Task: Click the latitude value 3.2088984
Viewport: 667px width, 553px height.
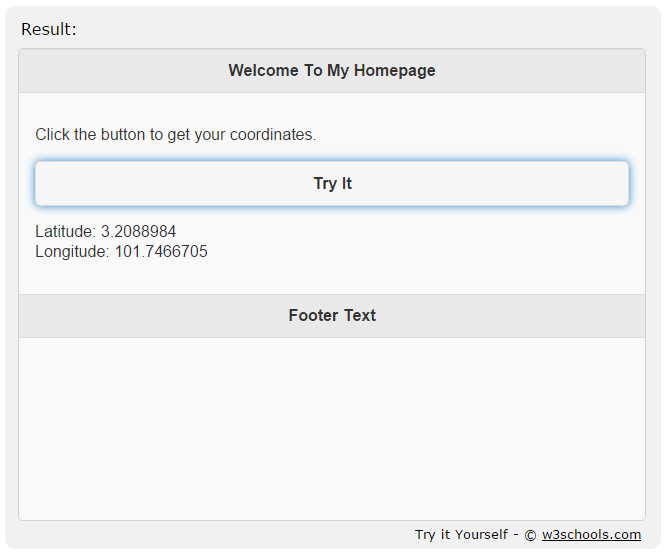Action: 138,231
